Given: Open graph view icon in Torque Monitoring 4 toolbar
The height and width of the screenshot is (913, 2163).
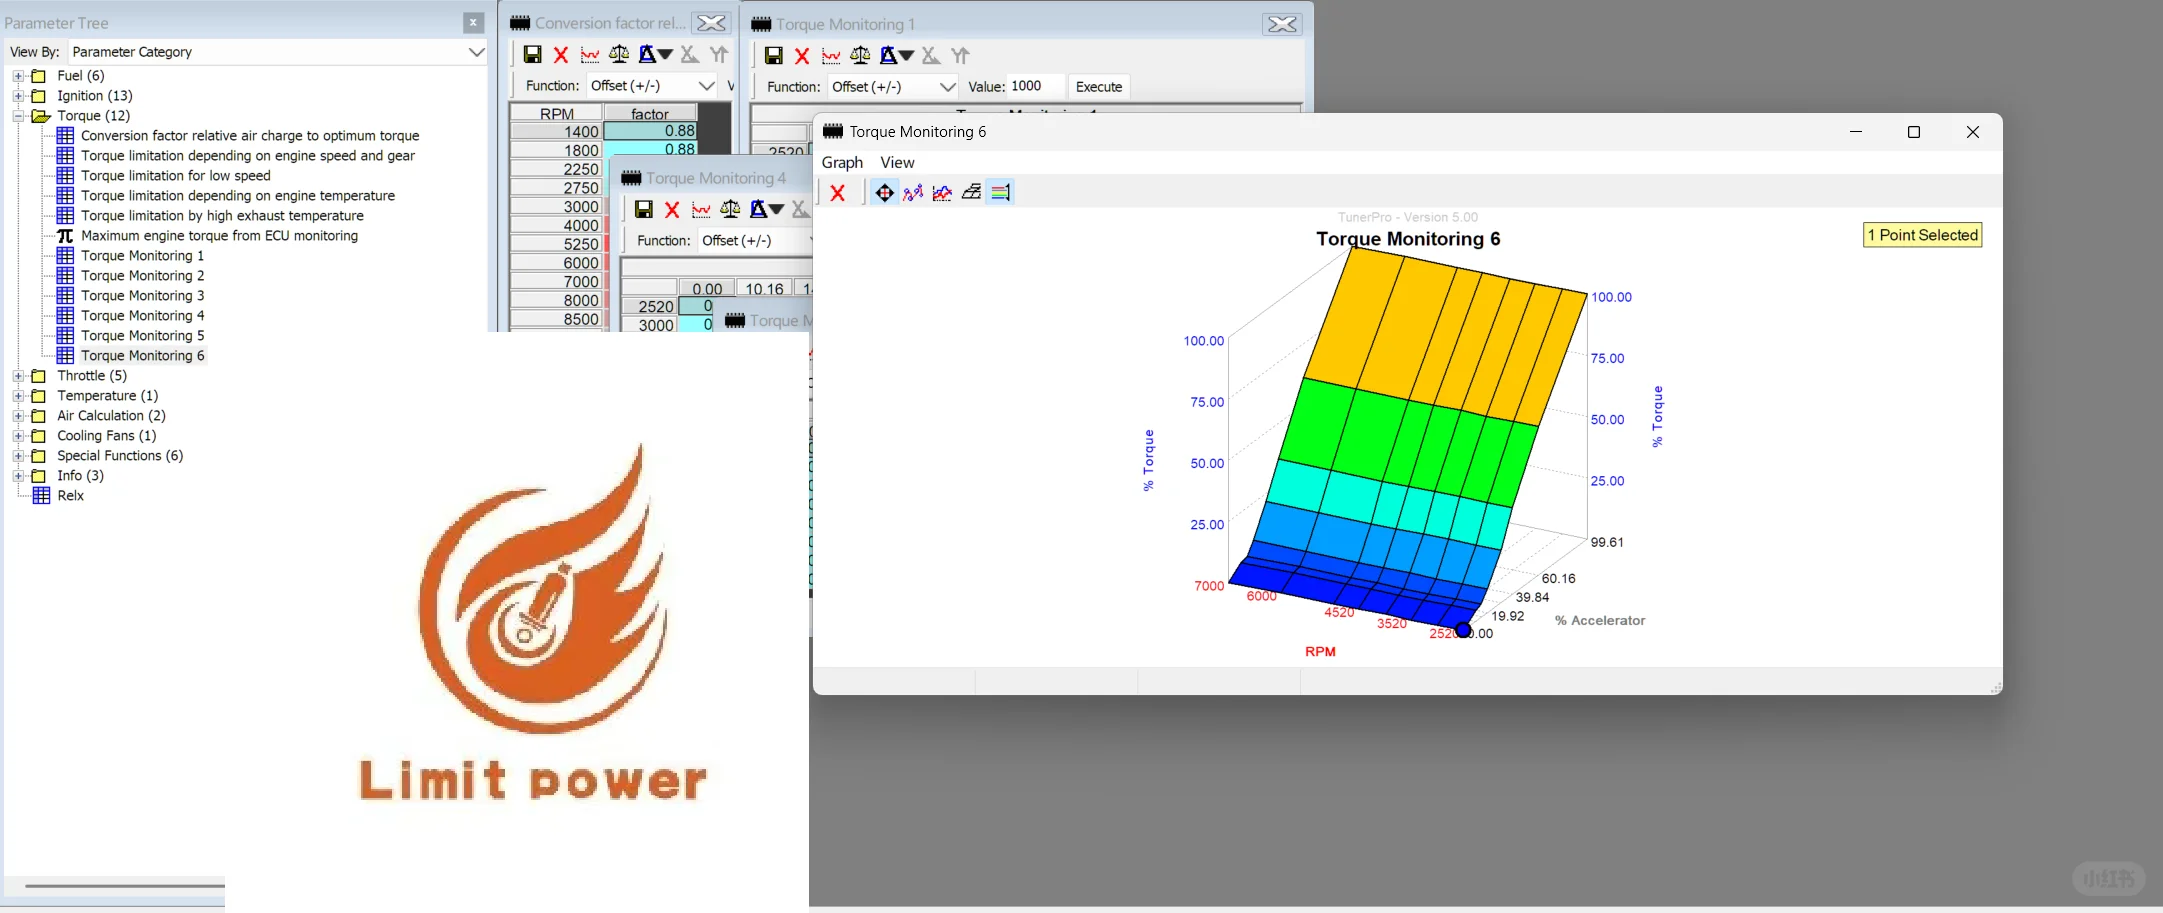Looking at the screenshot, I should (701, 209).
